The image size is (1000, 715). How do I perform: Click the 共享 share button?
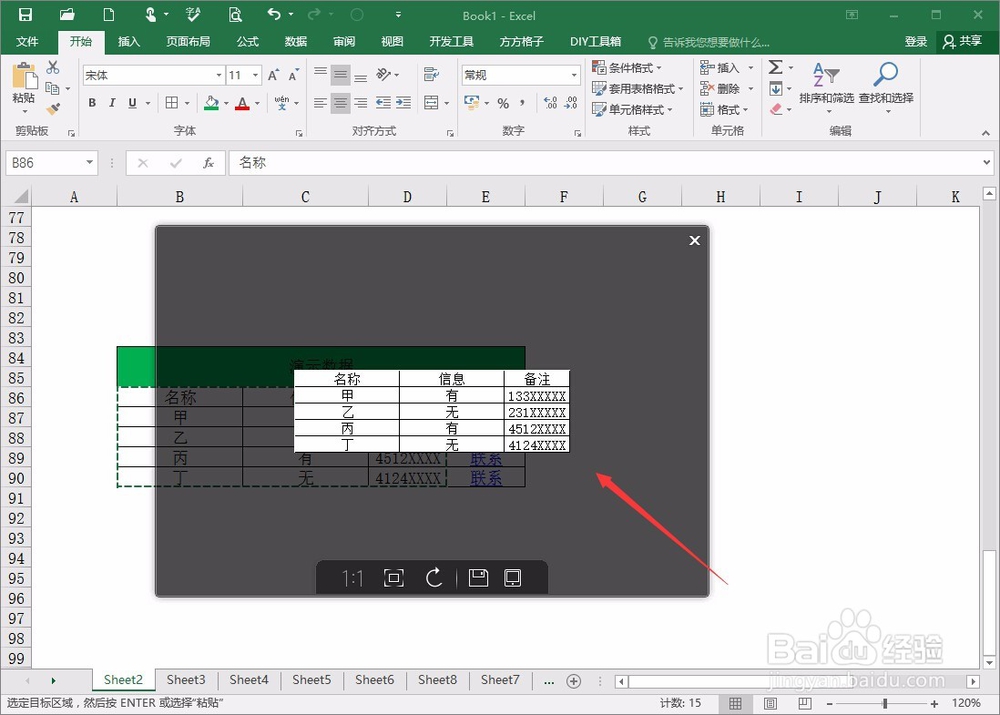(x=962, y=41)
